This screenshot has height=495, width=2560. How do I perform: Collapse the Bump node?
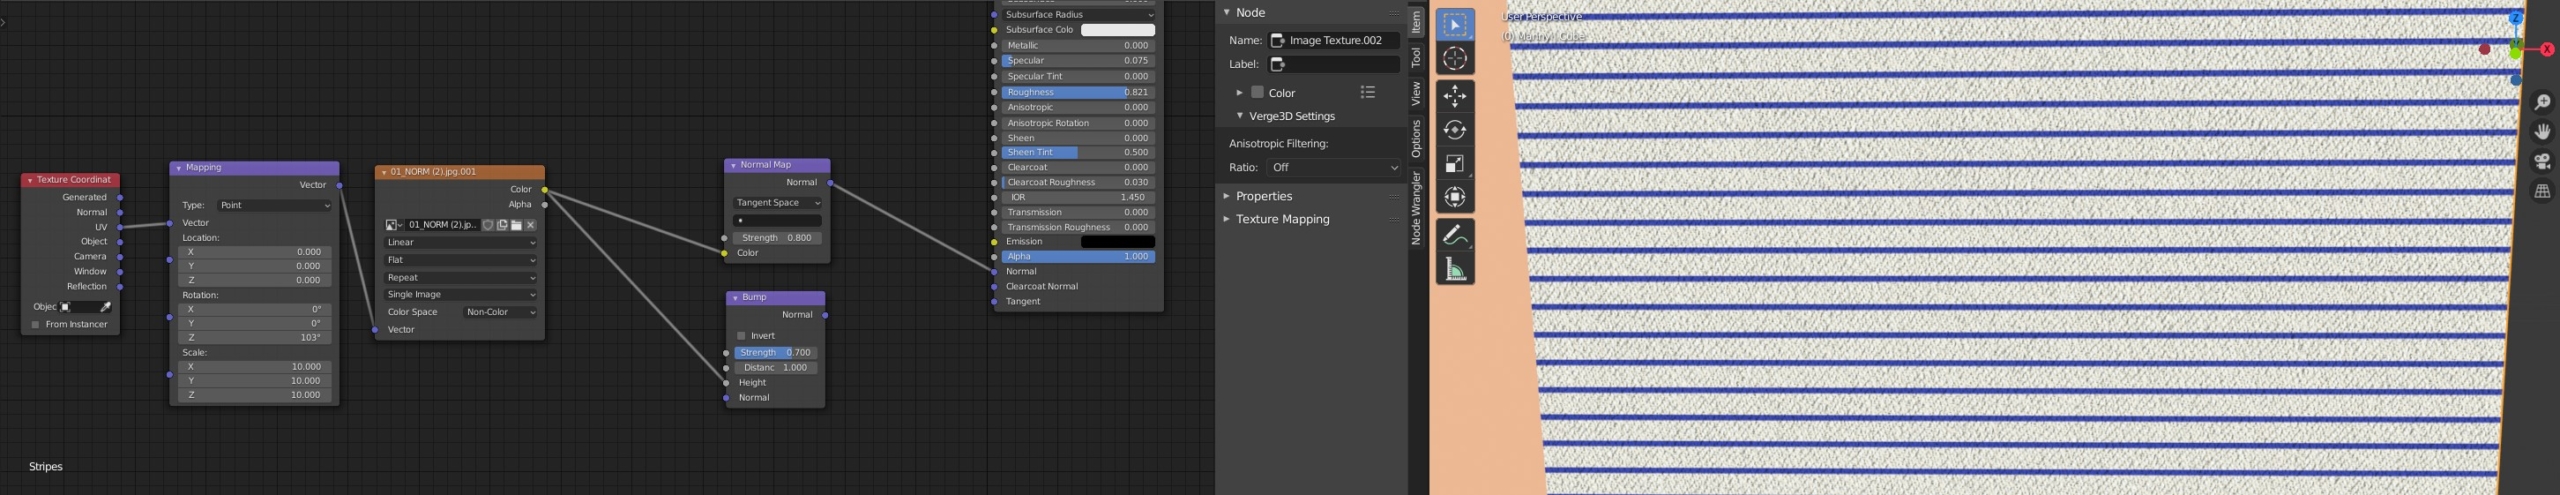[x=736, y=298]
